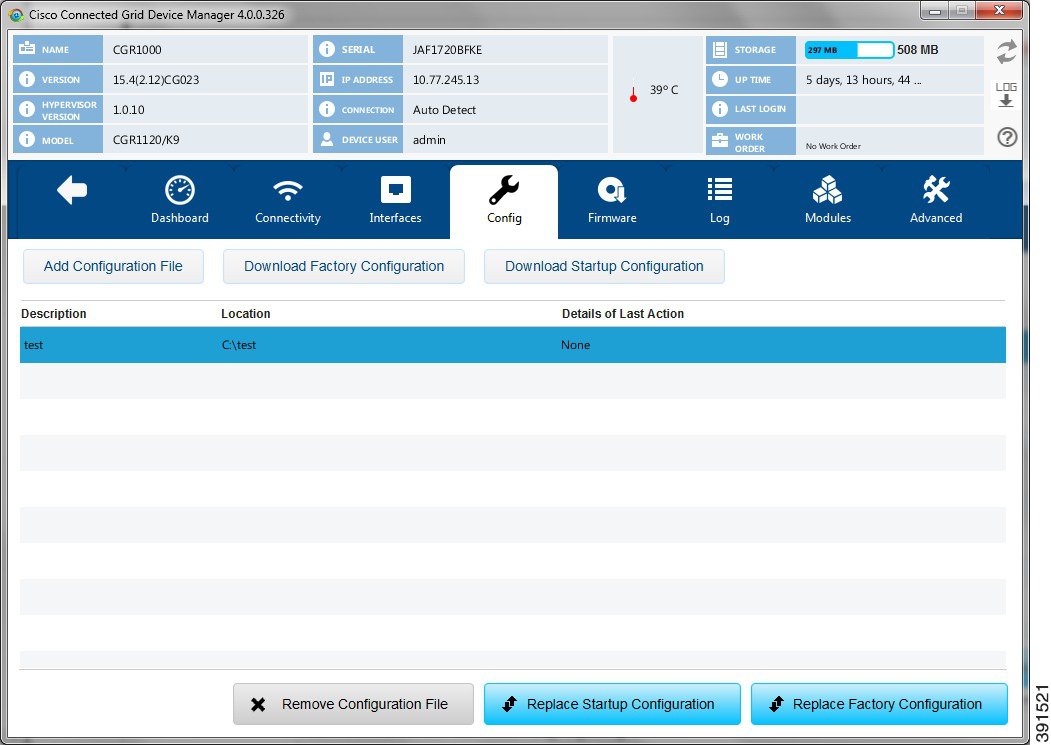Click the Description column header
Image resolution: width=1051 pixels, height=745 pixels.
54,314
